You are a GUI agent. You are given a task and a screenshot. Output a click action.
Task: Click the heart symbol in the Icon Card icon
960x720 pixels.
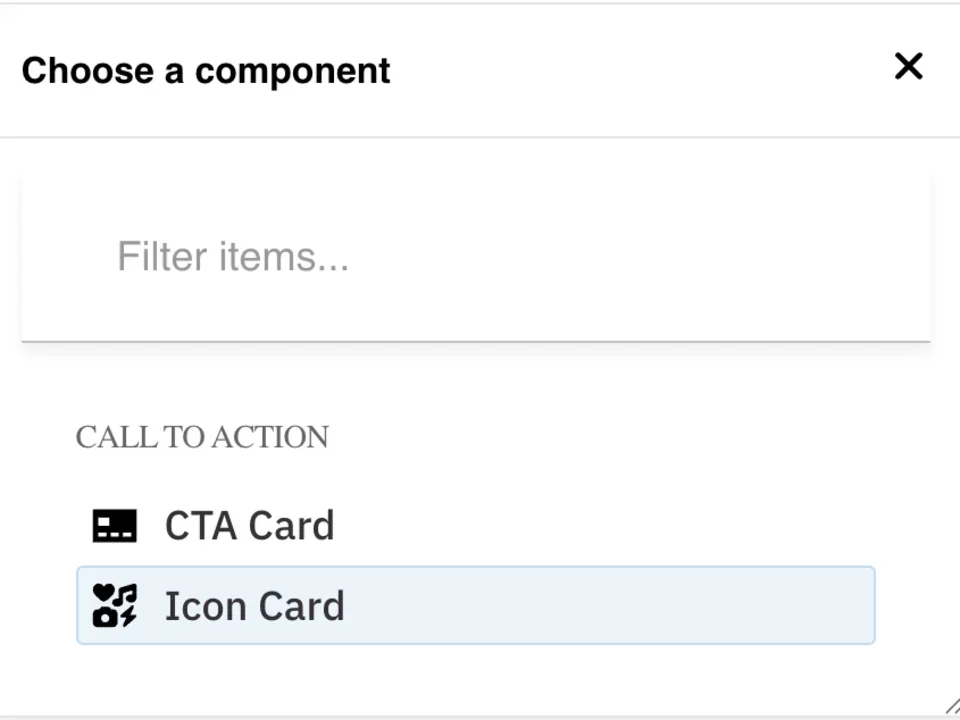pos(103,591)
